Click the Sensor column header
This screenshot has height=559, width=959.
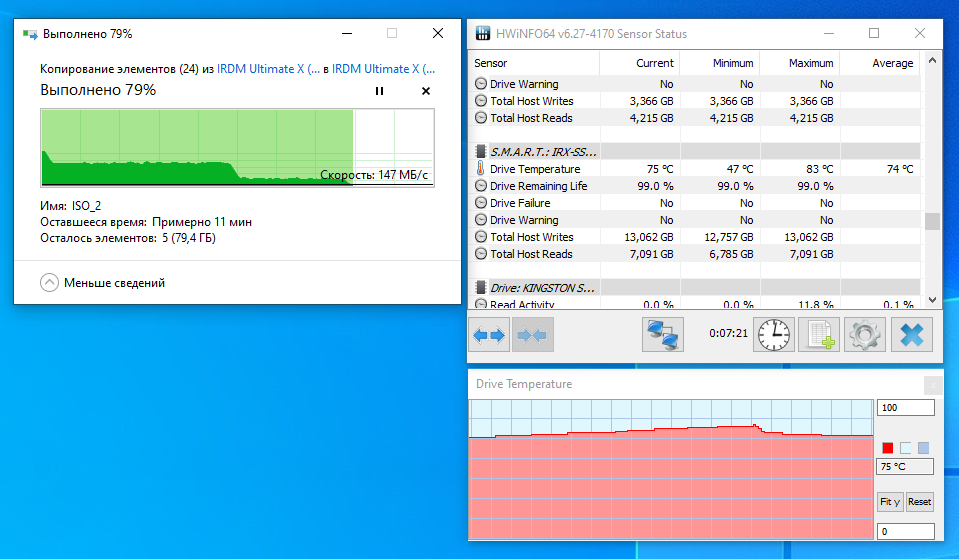click(535, 63)
